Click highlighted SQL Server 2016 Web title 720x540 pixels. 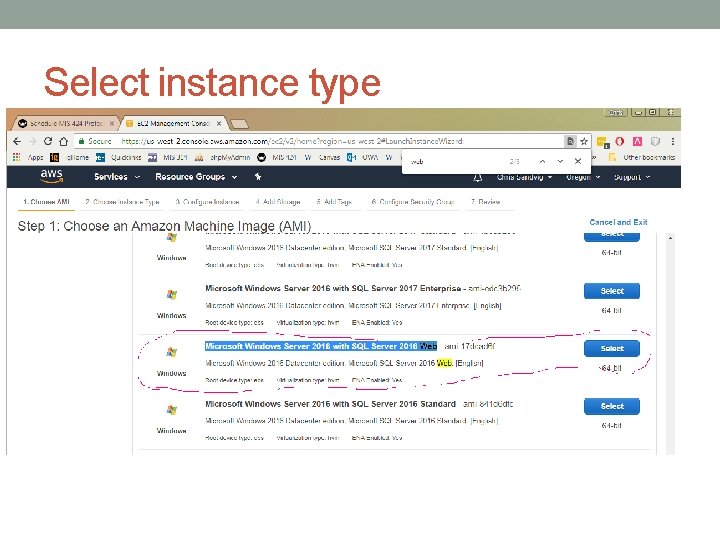[x=321, y=346]
